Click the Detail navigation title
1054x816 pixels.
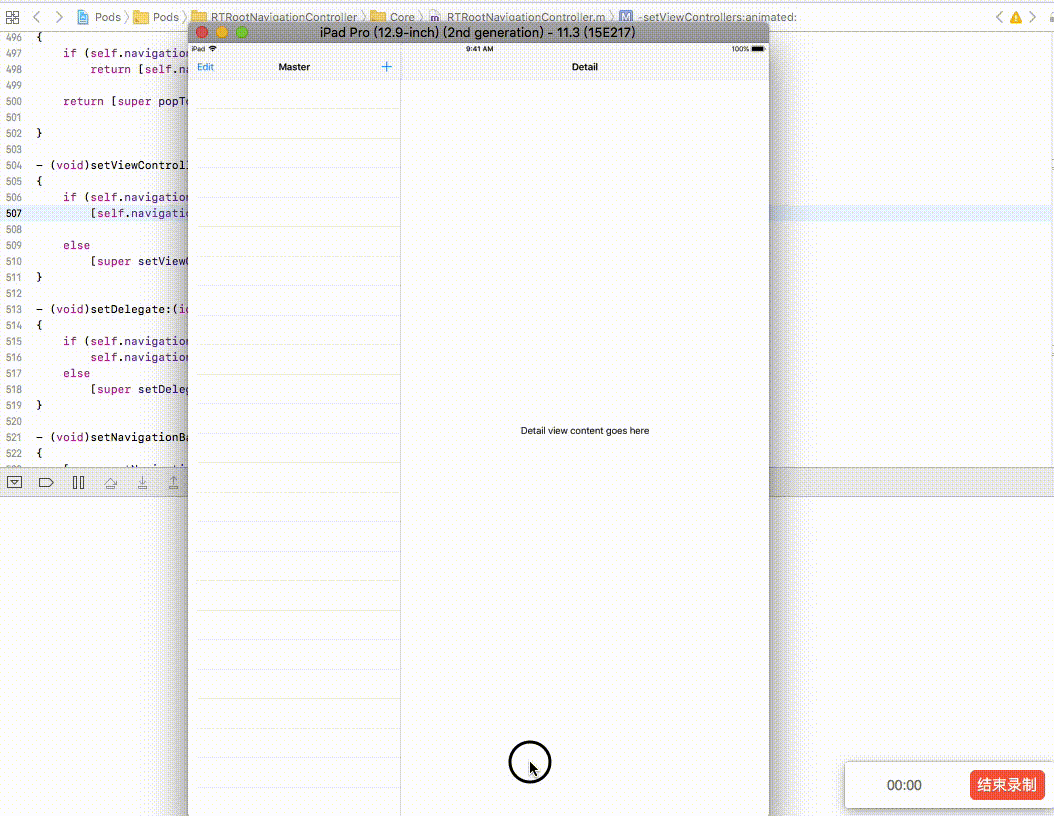point(585,67)
